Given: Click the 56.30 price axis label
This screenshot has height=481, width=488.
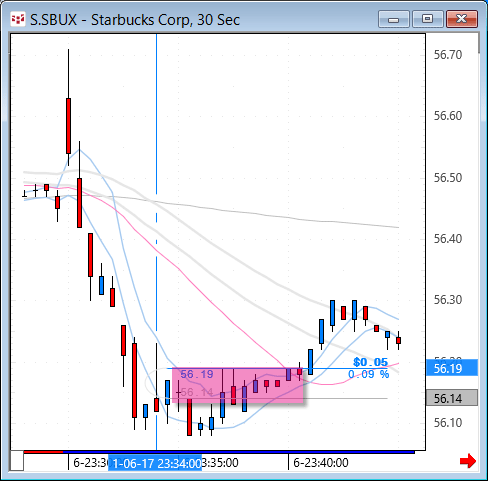Looking at the screenshot, I should 448,300.
